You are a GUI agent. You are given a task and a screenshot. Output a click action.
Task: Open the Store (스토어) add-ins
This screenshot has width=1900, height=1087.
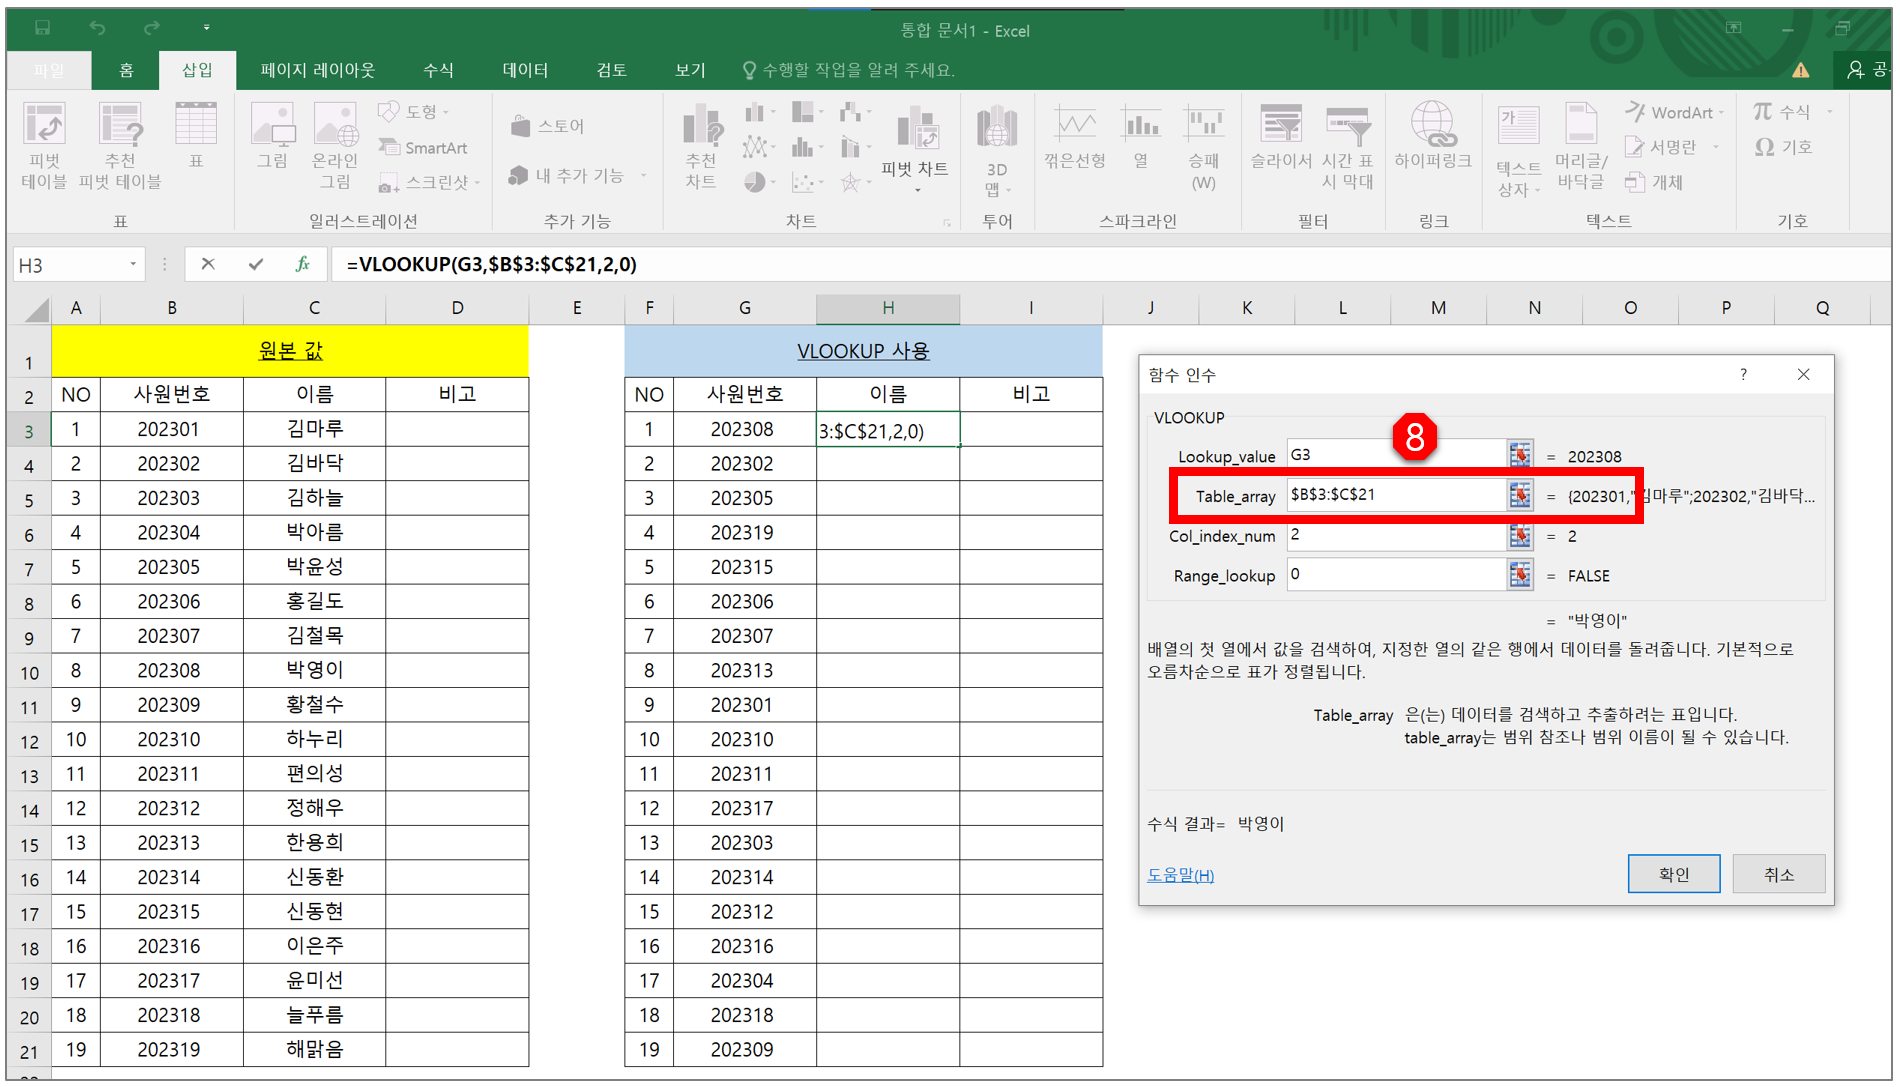click(x=547, y=126)
